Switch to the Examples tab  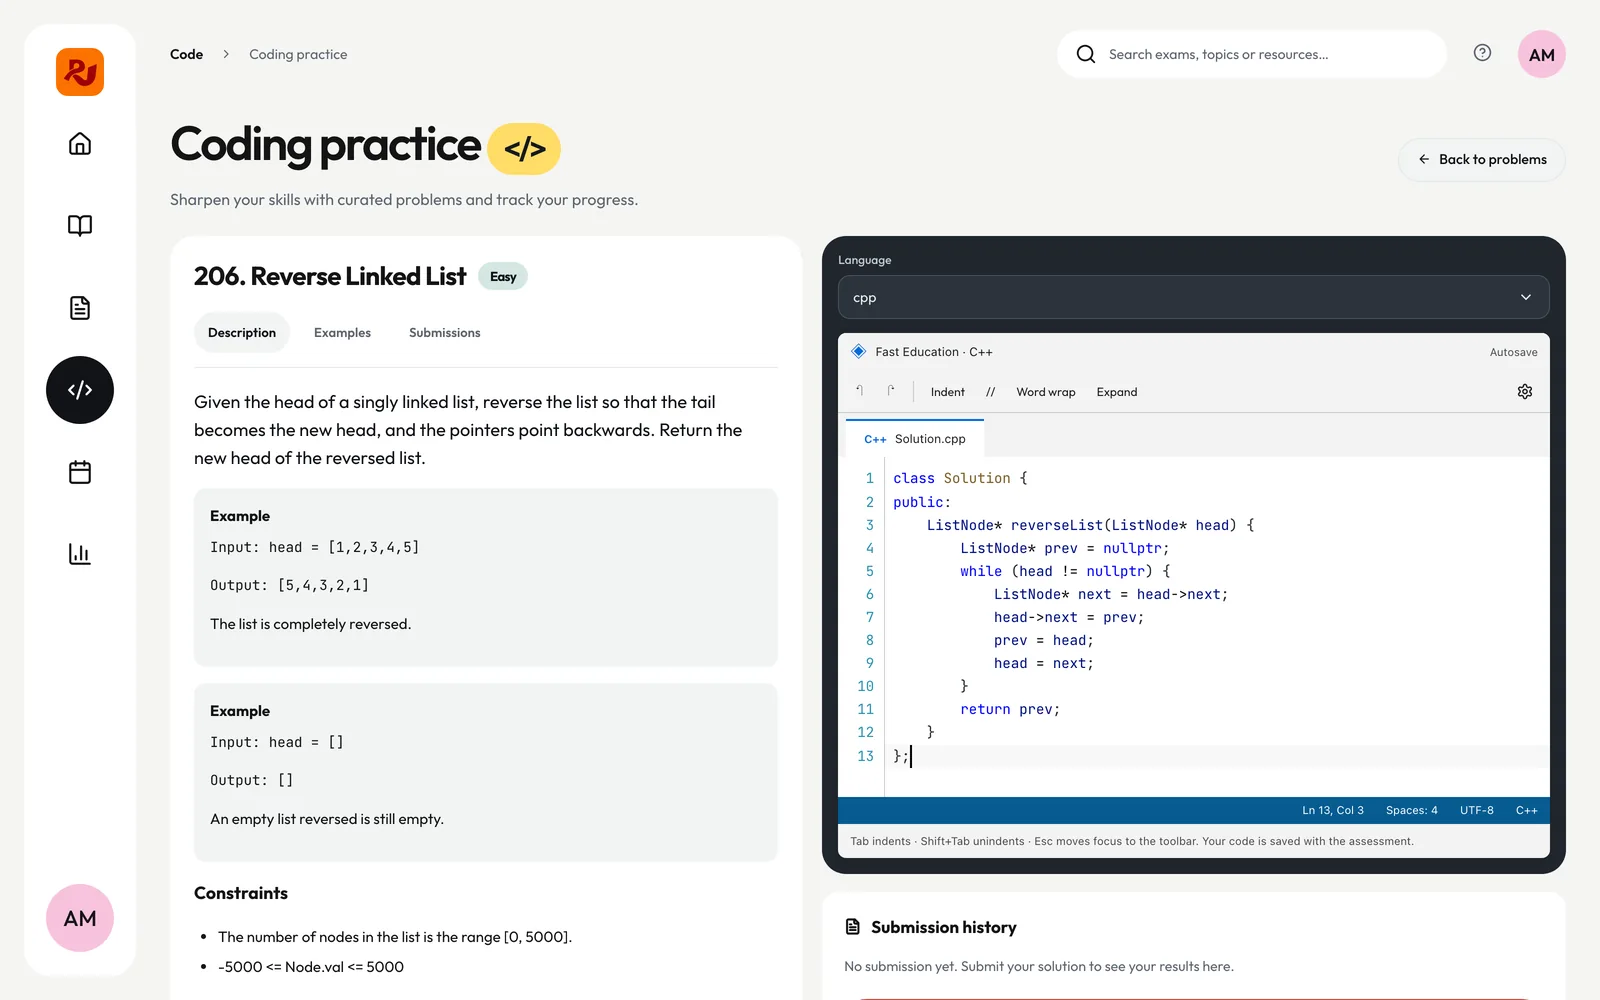(342, 333)
